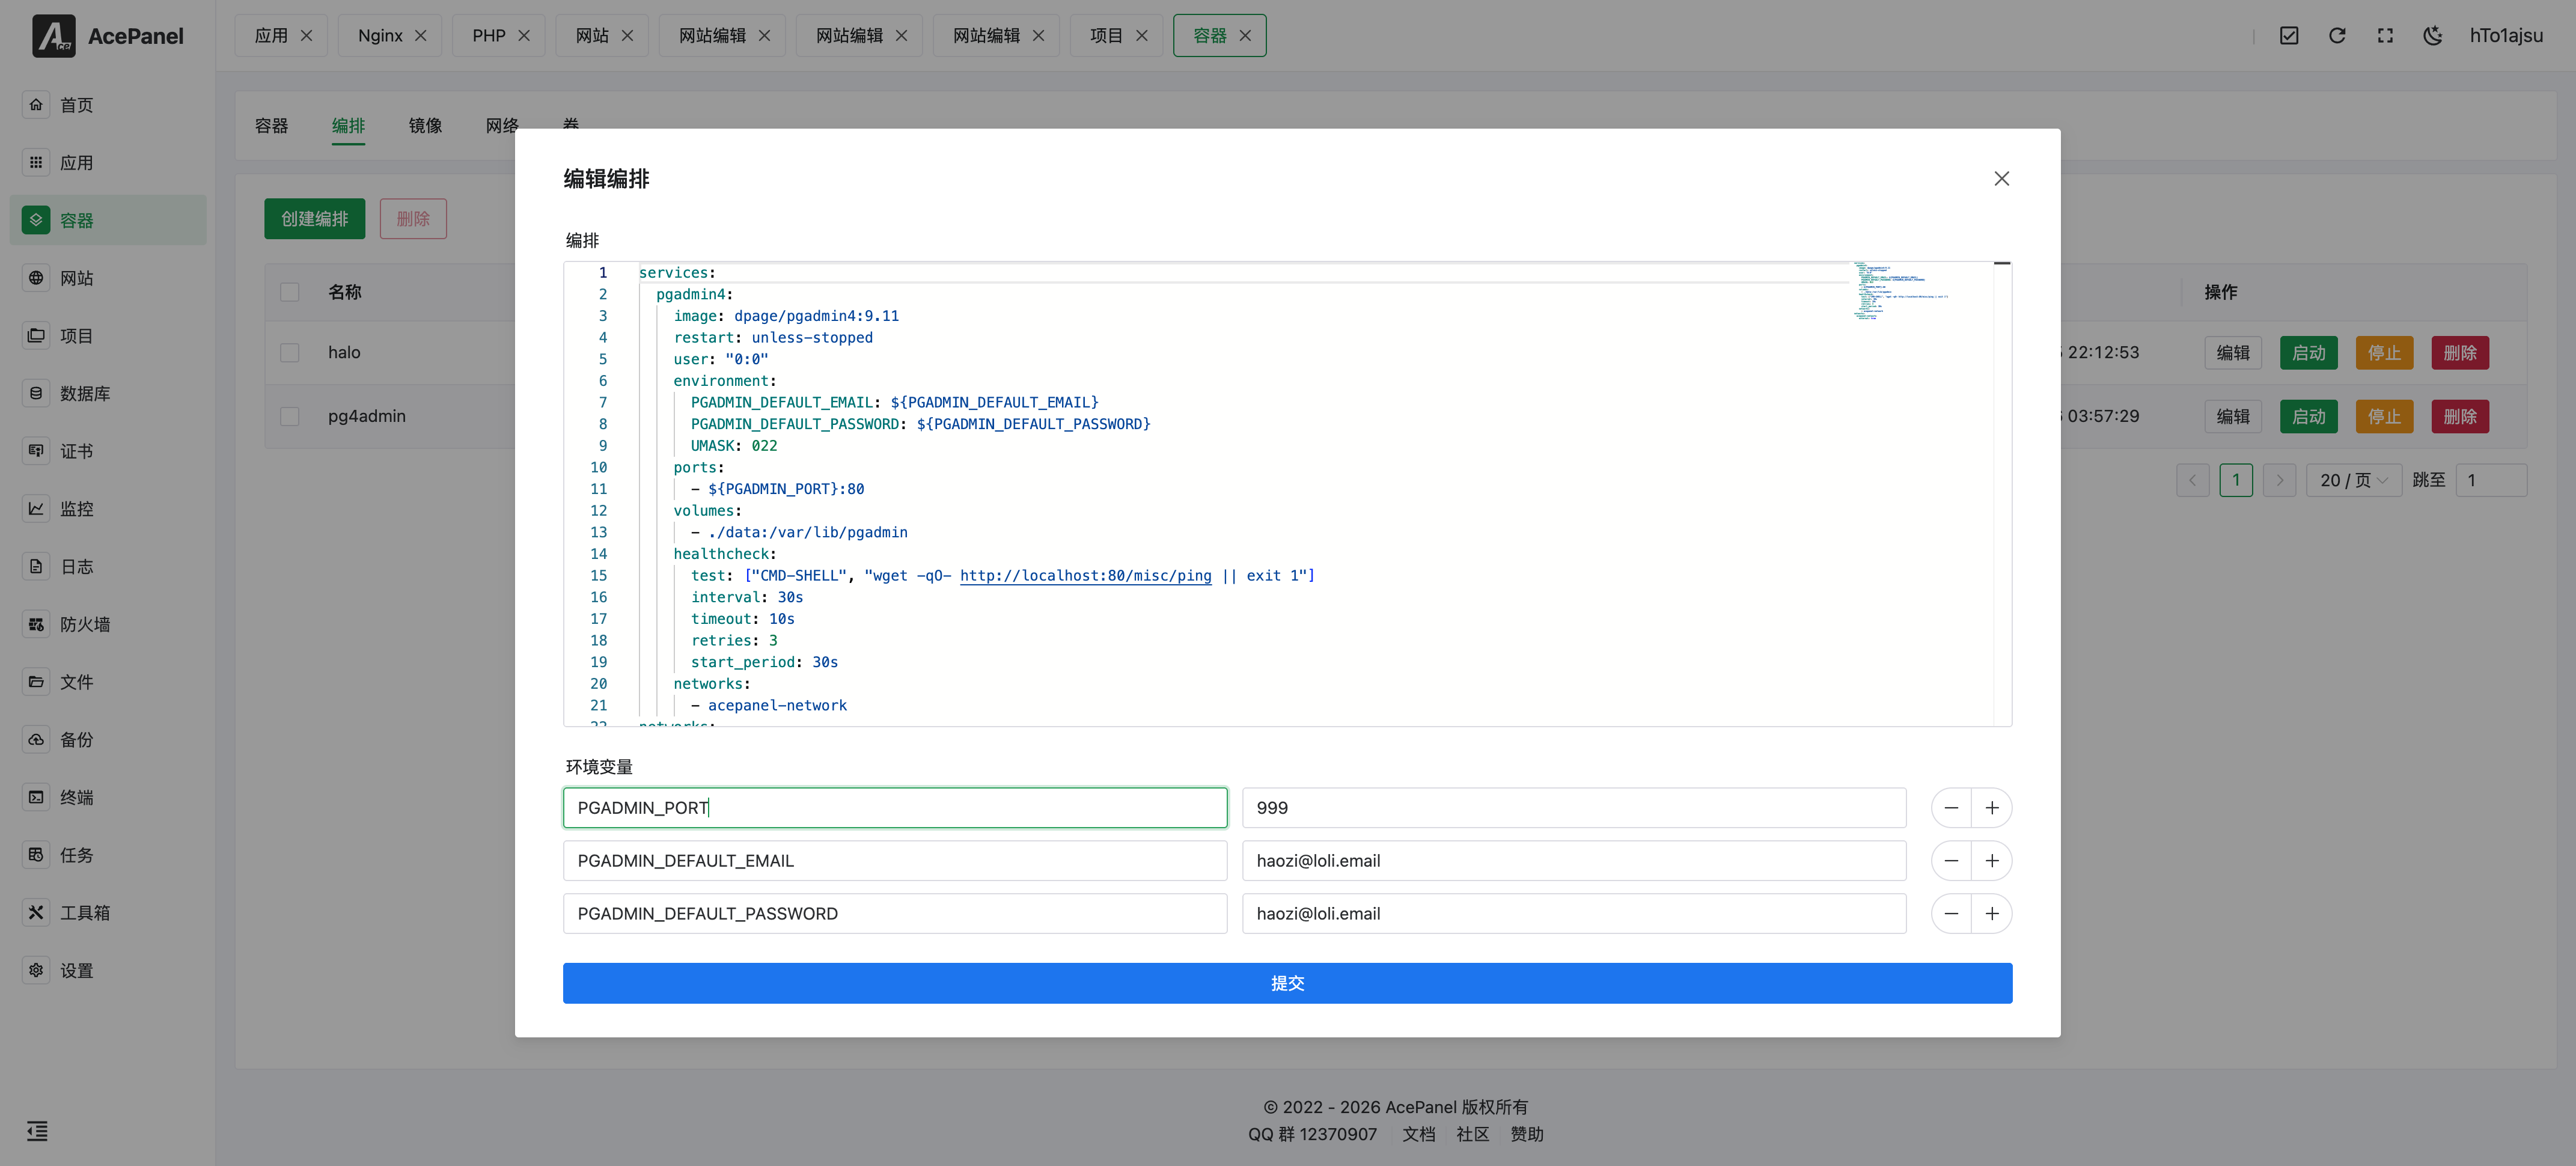Click the Toolbox wrench icon in the sidebar
This screenshot has width=2576, height=1166.
(x=36, y=912)
